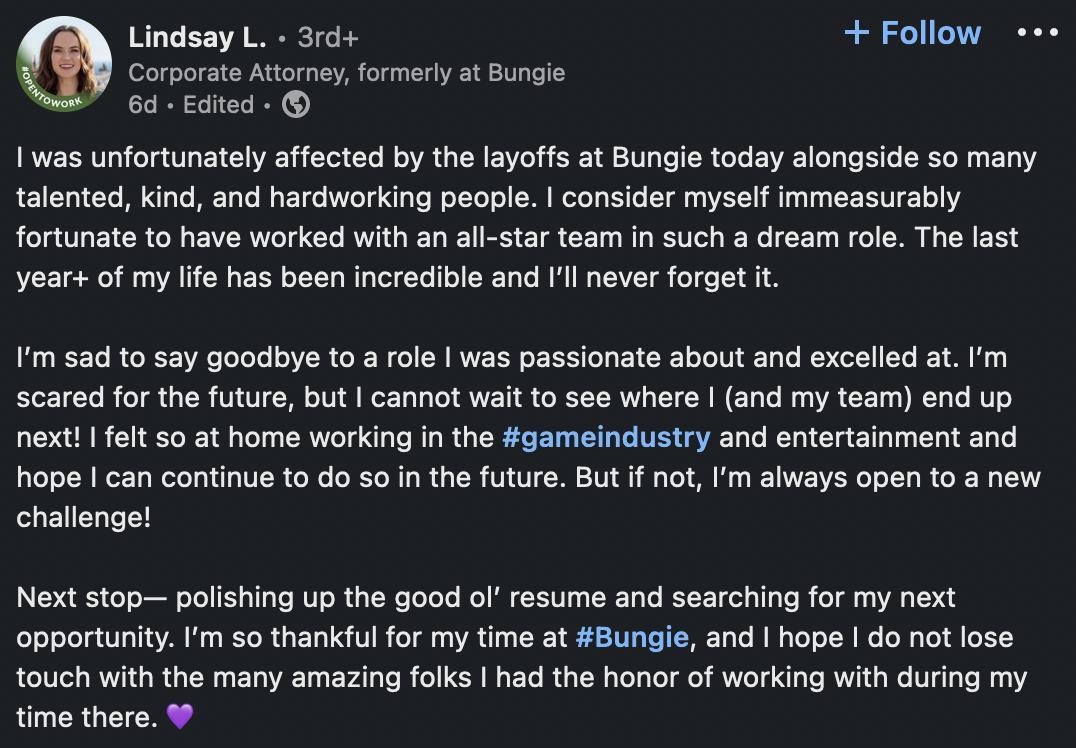Viewport: 1076px width, 748px height.
Task: Click the paragraph beginning "Next stop"
Action: 522,657
